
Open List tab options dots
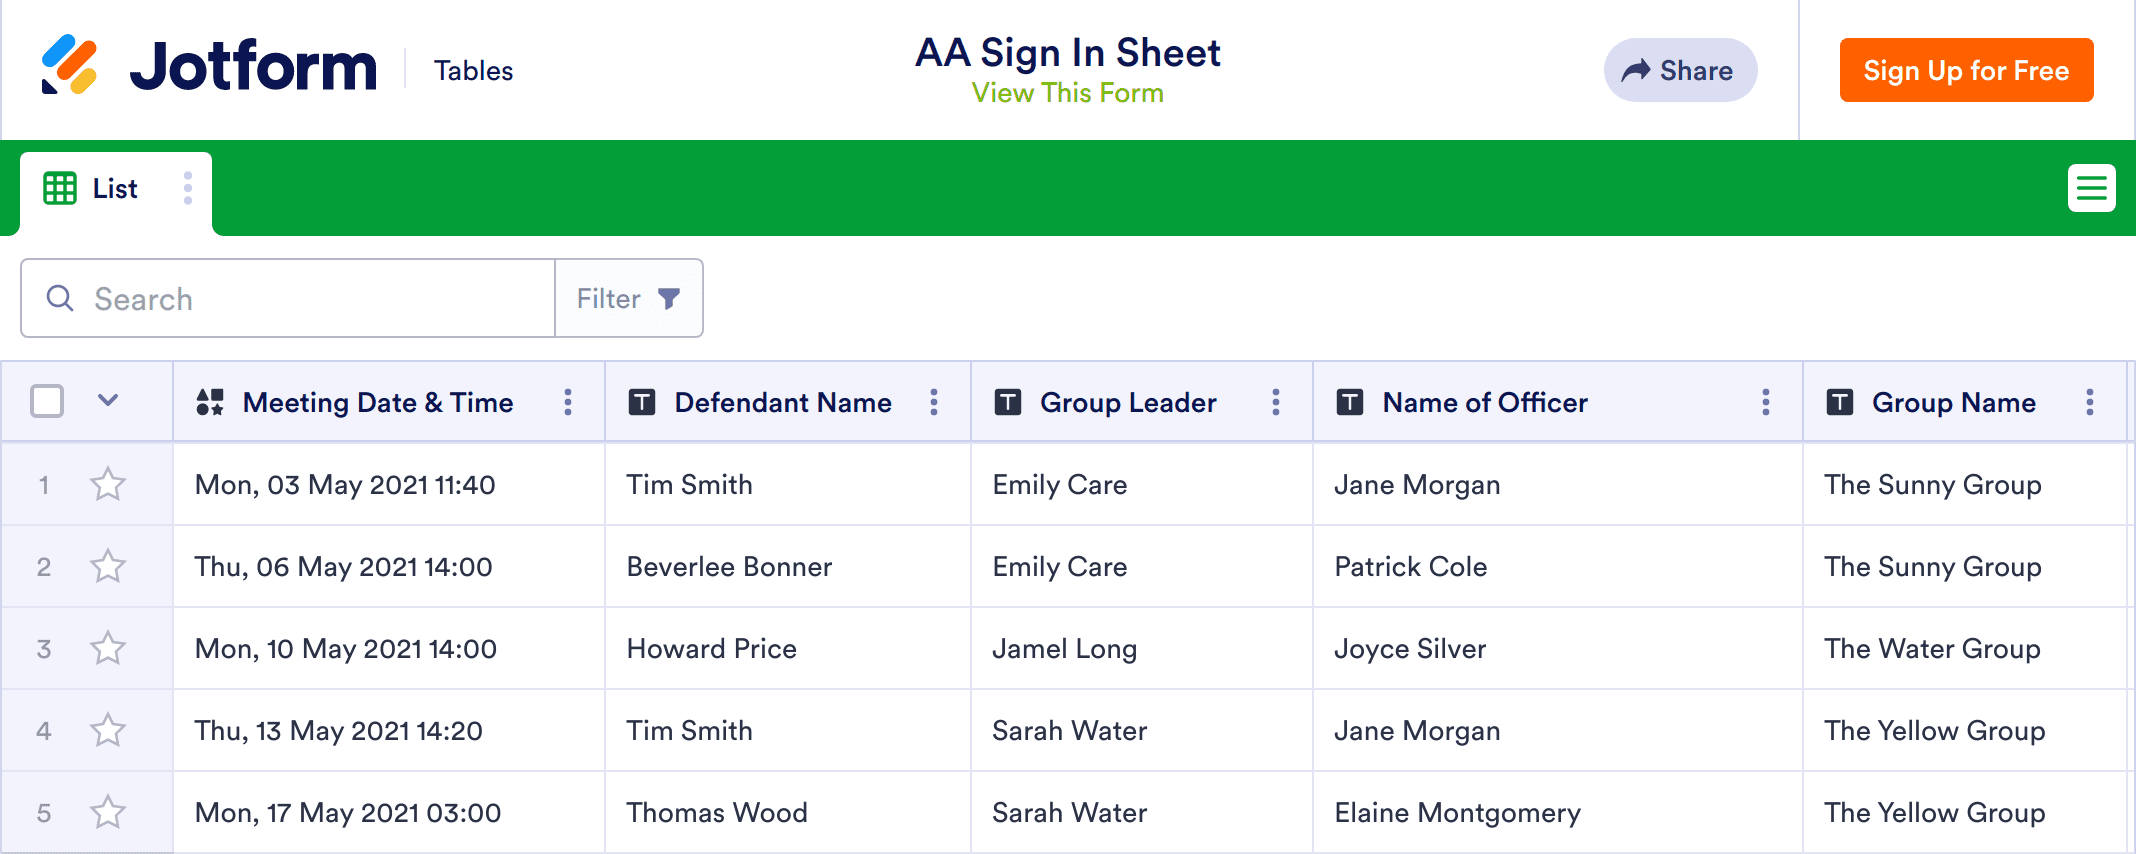(187, 188)
